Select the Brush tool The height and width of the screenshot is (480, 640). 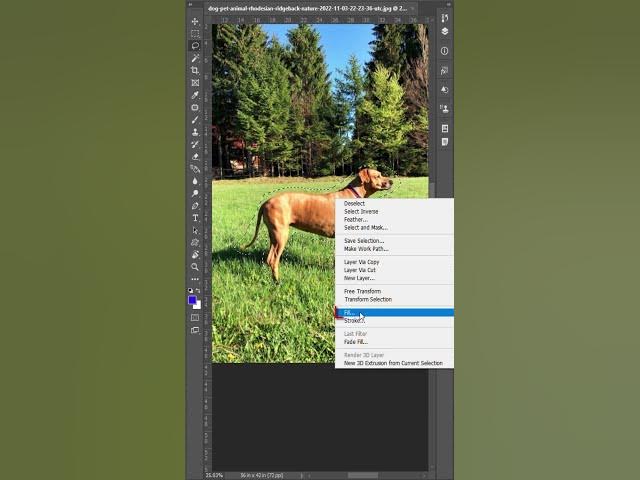pyautogui.click(x=195, y=120)
